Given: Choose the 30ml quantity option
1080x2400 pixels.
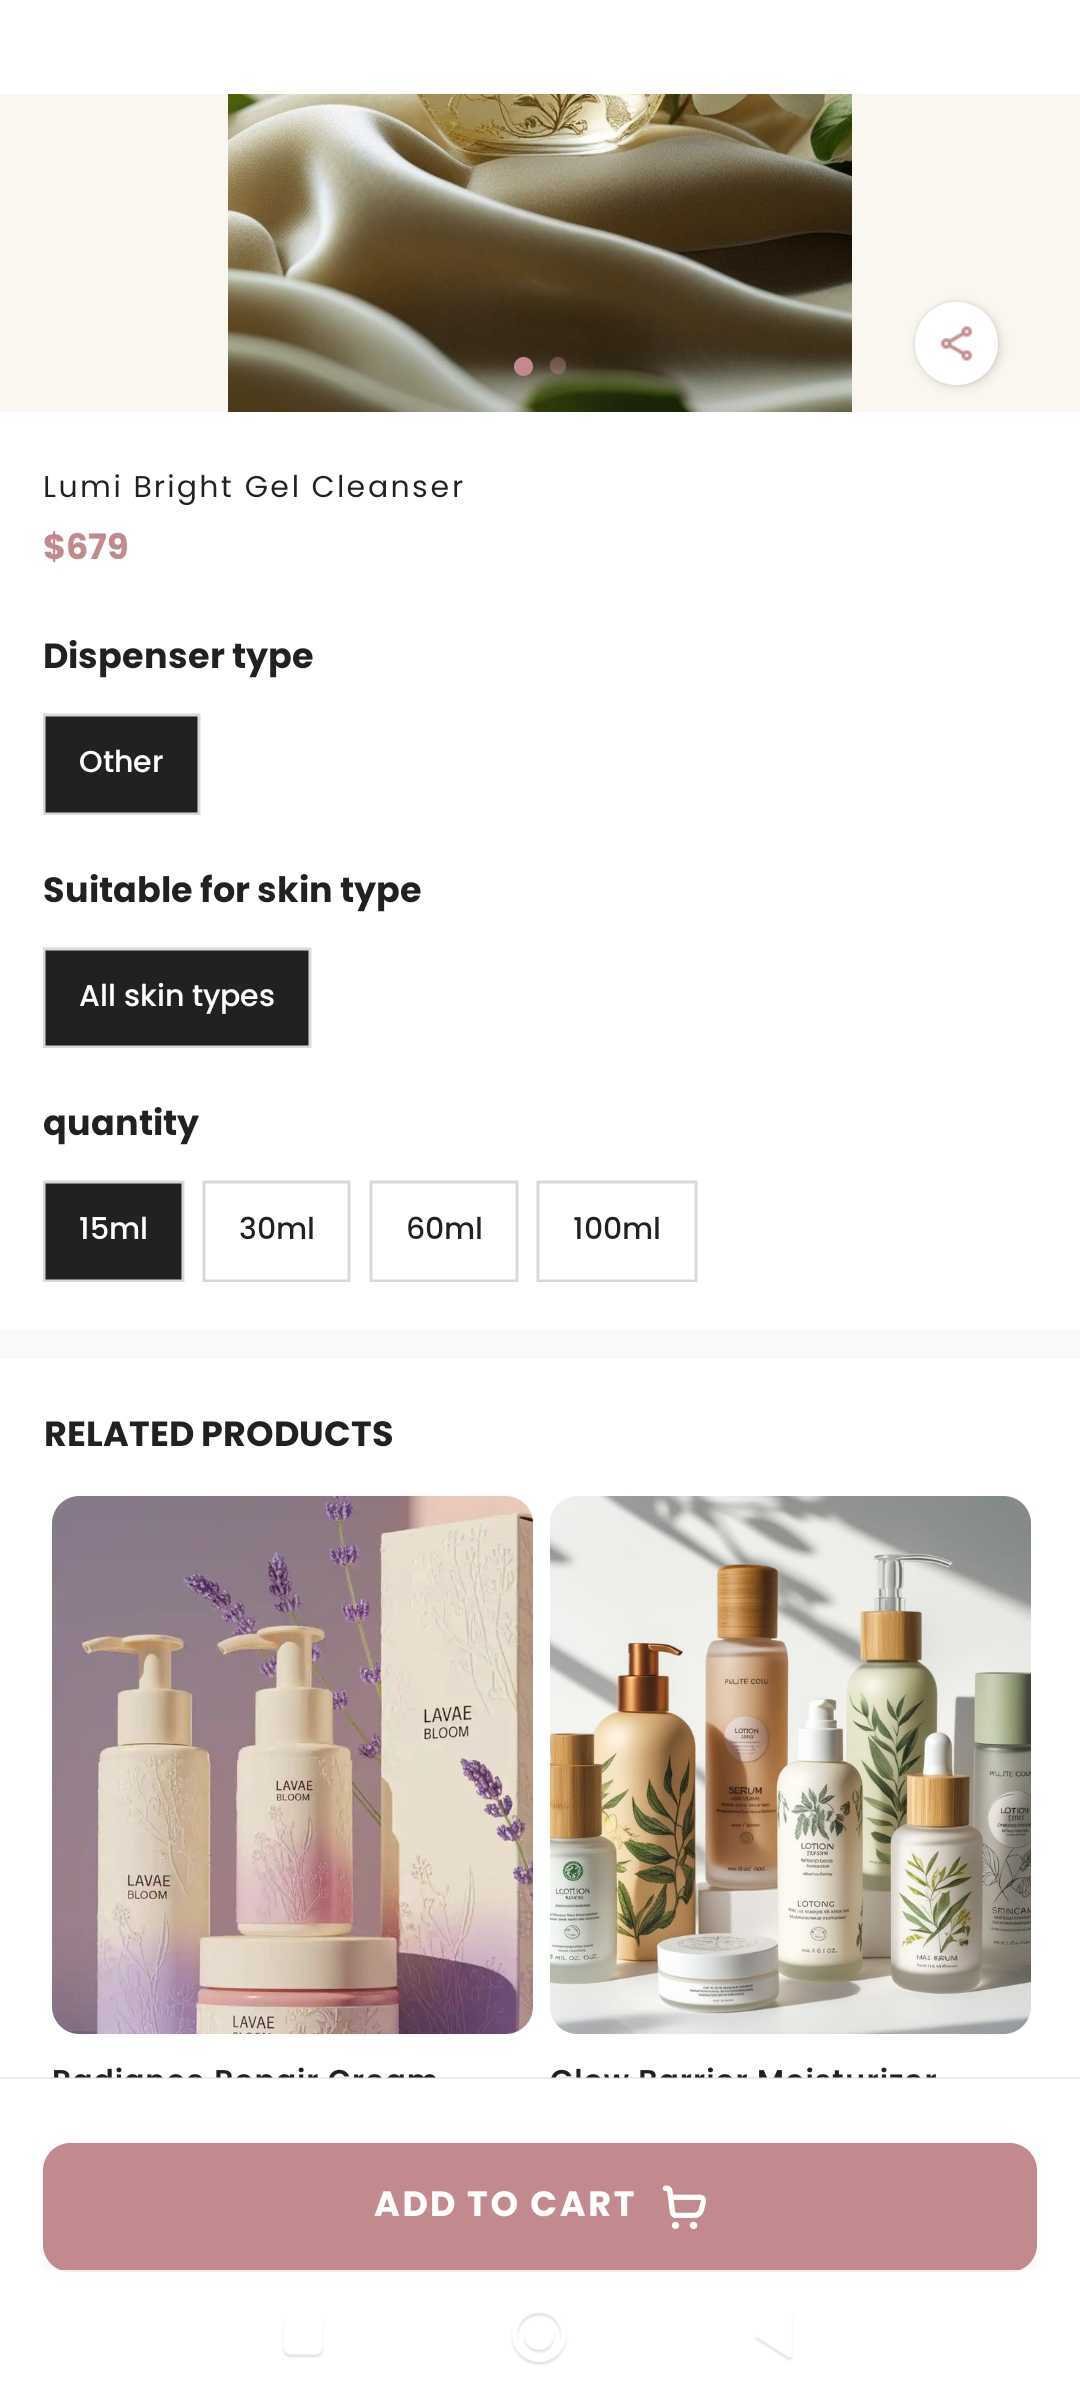Looking at the screenshot, I should pyautogui.click(x=276, y=1230).
